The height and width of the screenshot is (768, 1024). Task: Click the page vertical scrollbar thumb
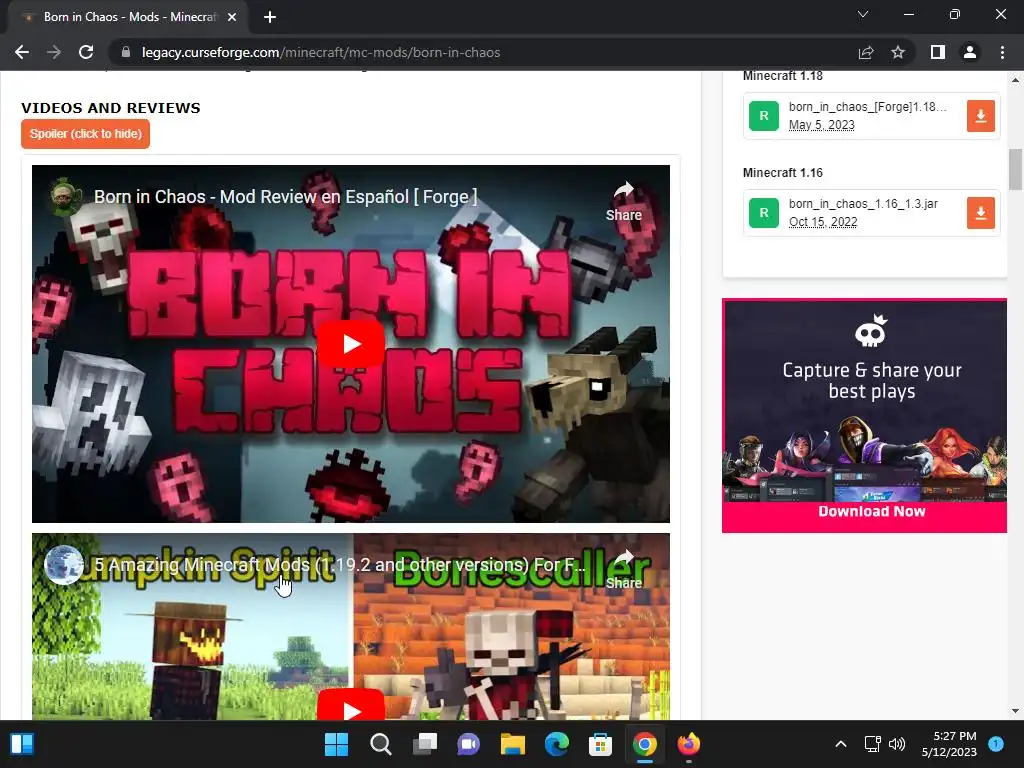point(1015,168)
